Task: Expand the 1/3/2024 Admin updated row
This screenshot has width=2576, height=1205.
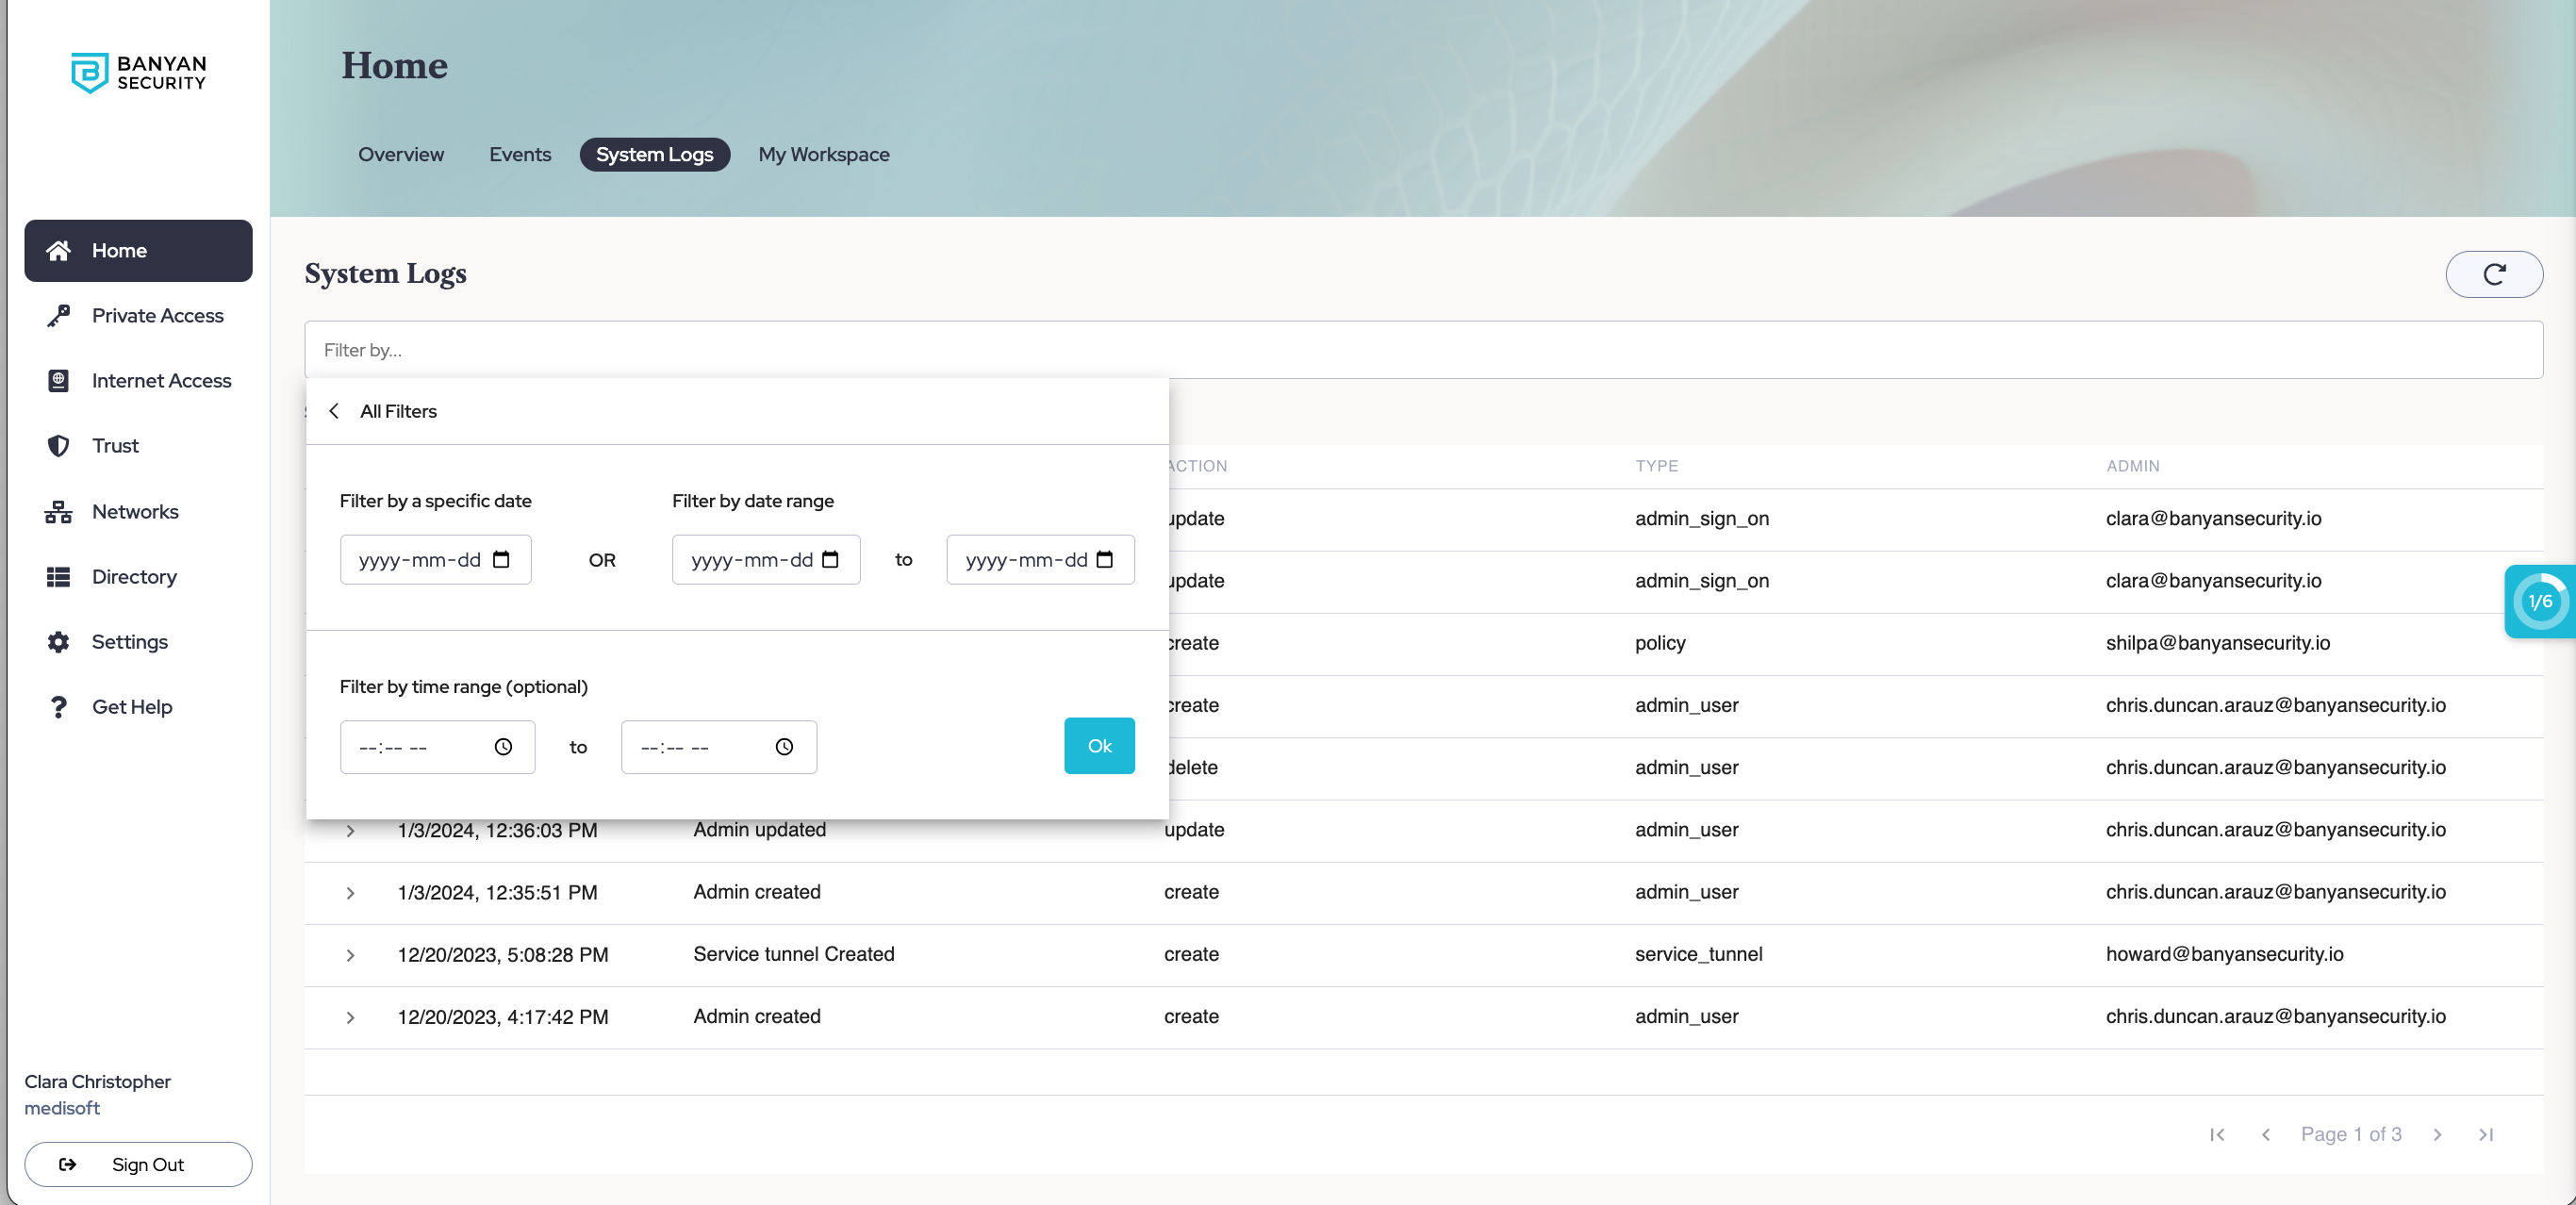Action: [x=350, y=831]
